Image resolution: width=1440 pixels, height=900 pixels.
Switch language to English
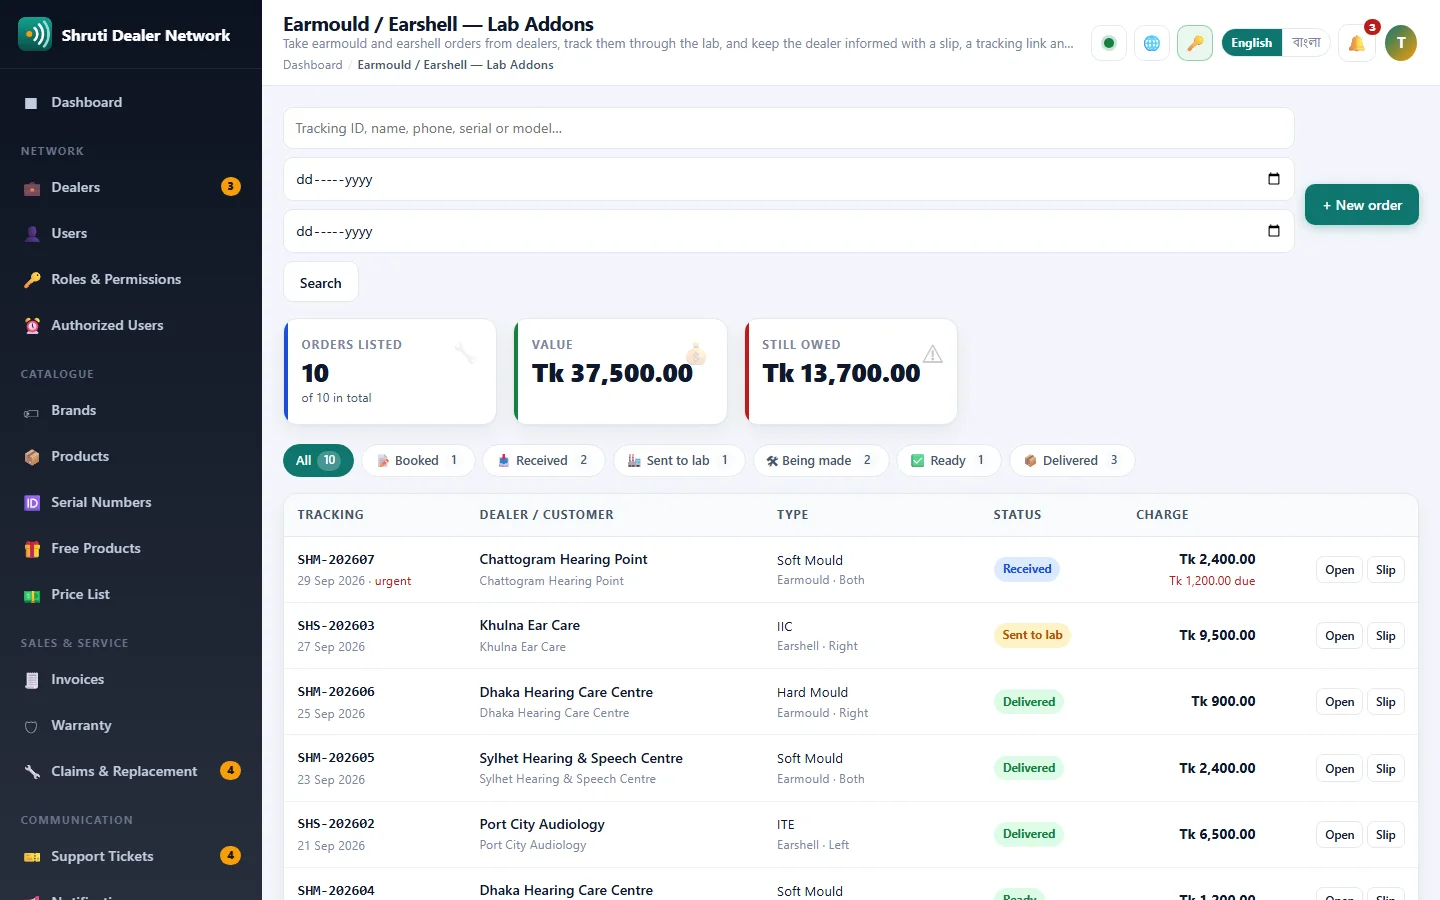1251,43
